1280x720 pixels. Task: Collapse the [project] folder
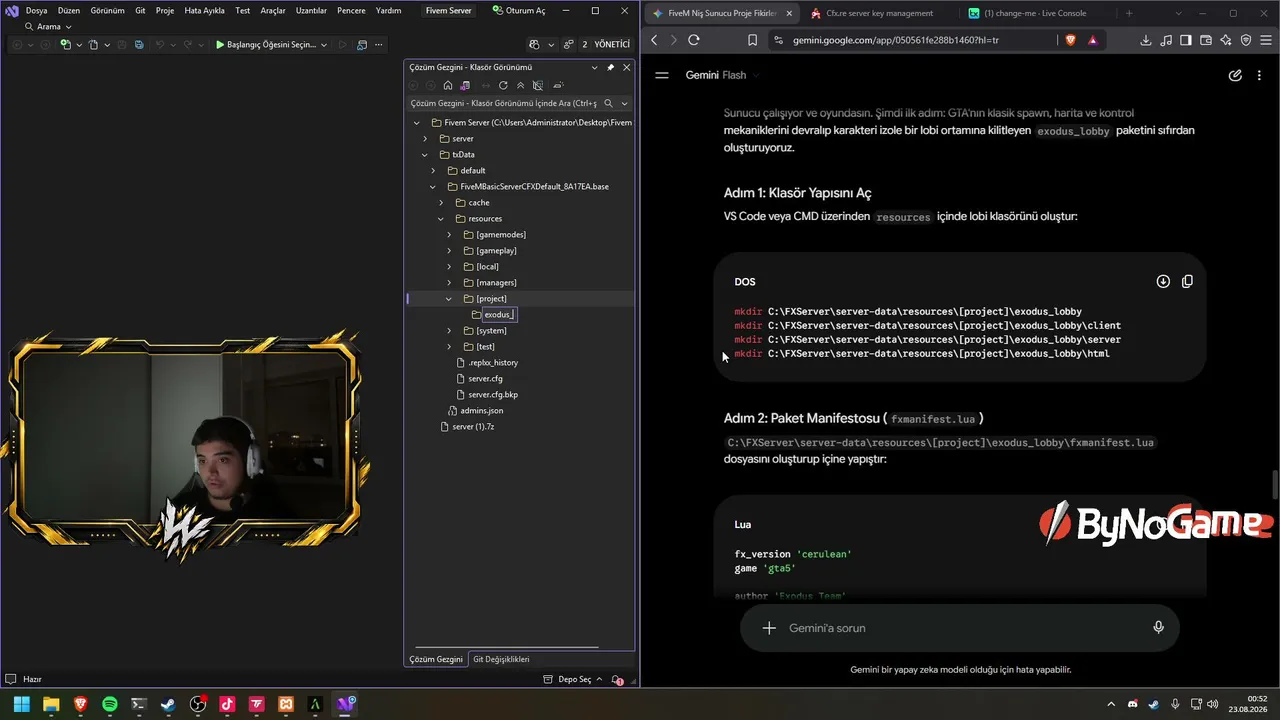(449, 299)
